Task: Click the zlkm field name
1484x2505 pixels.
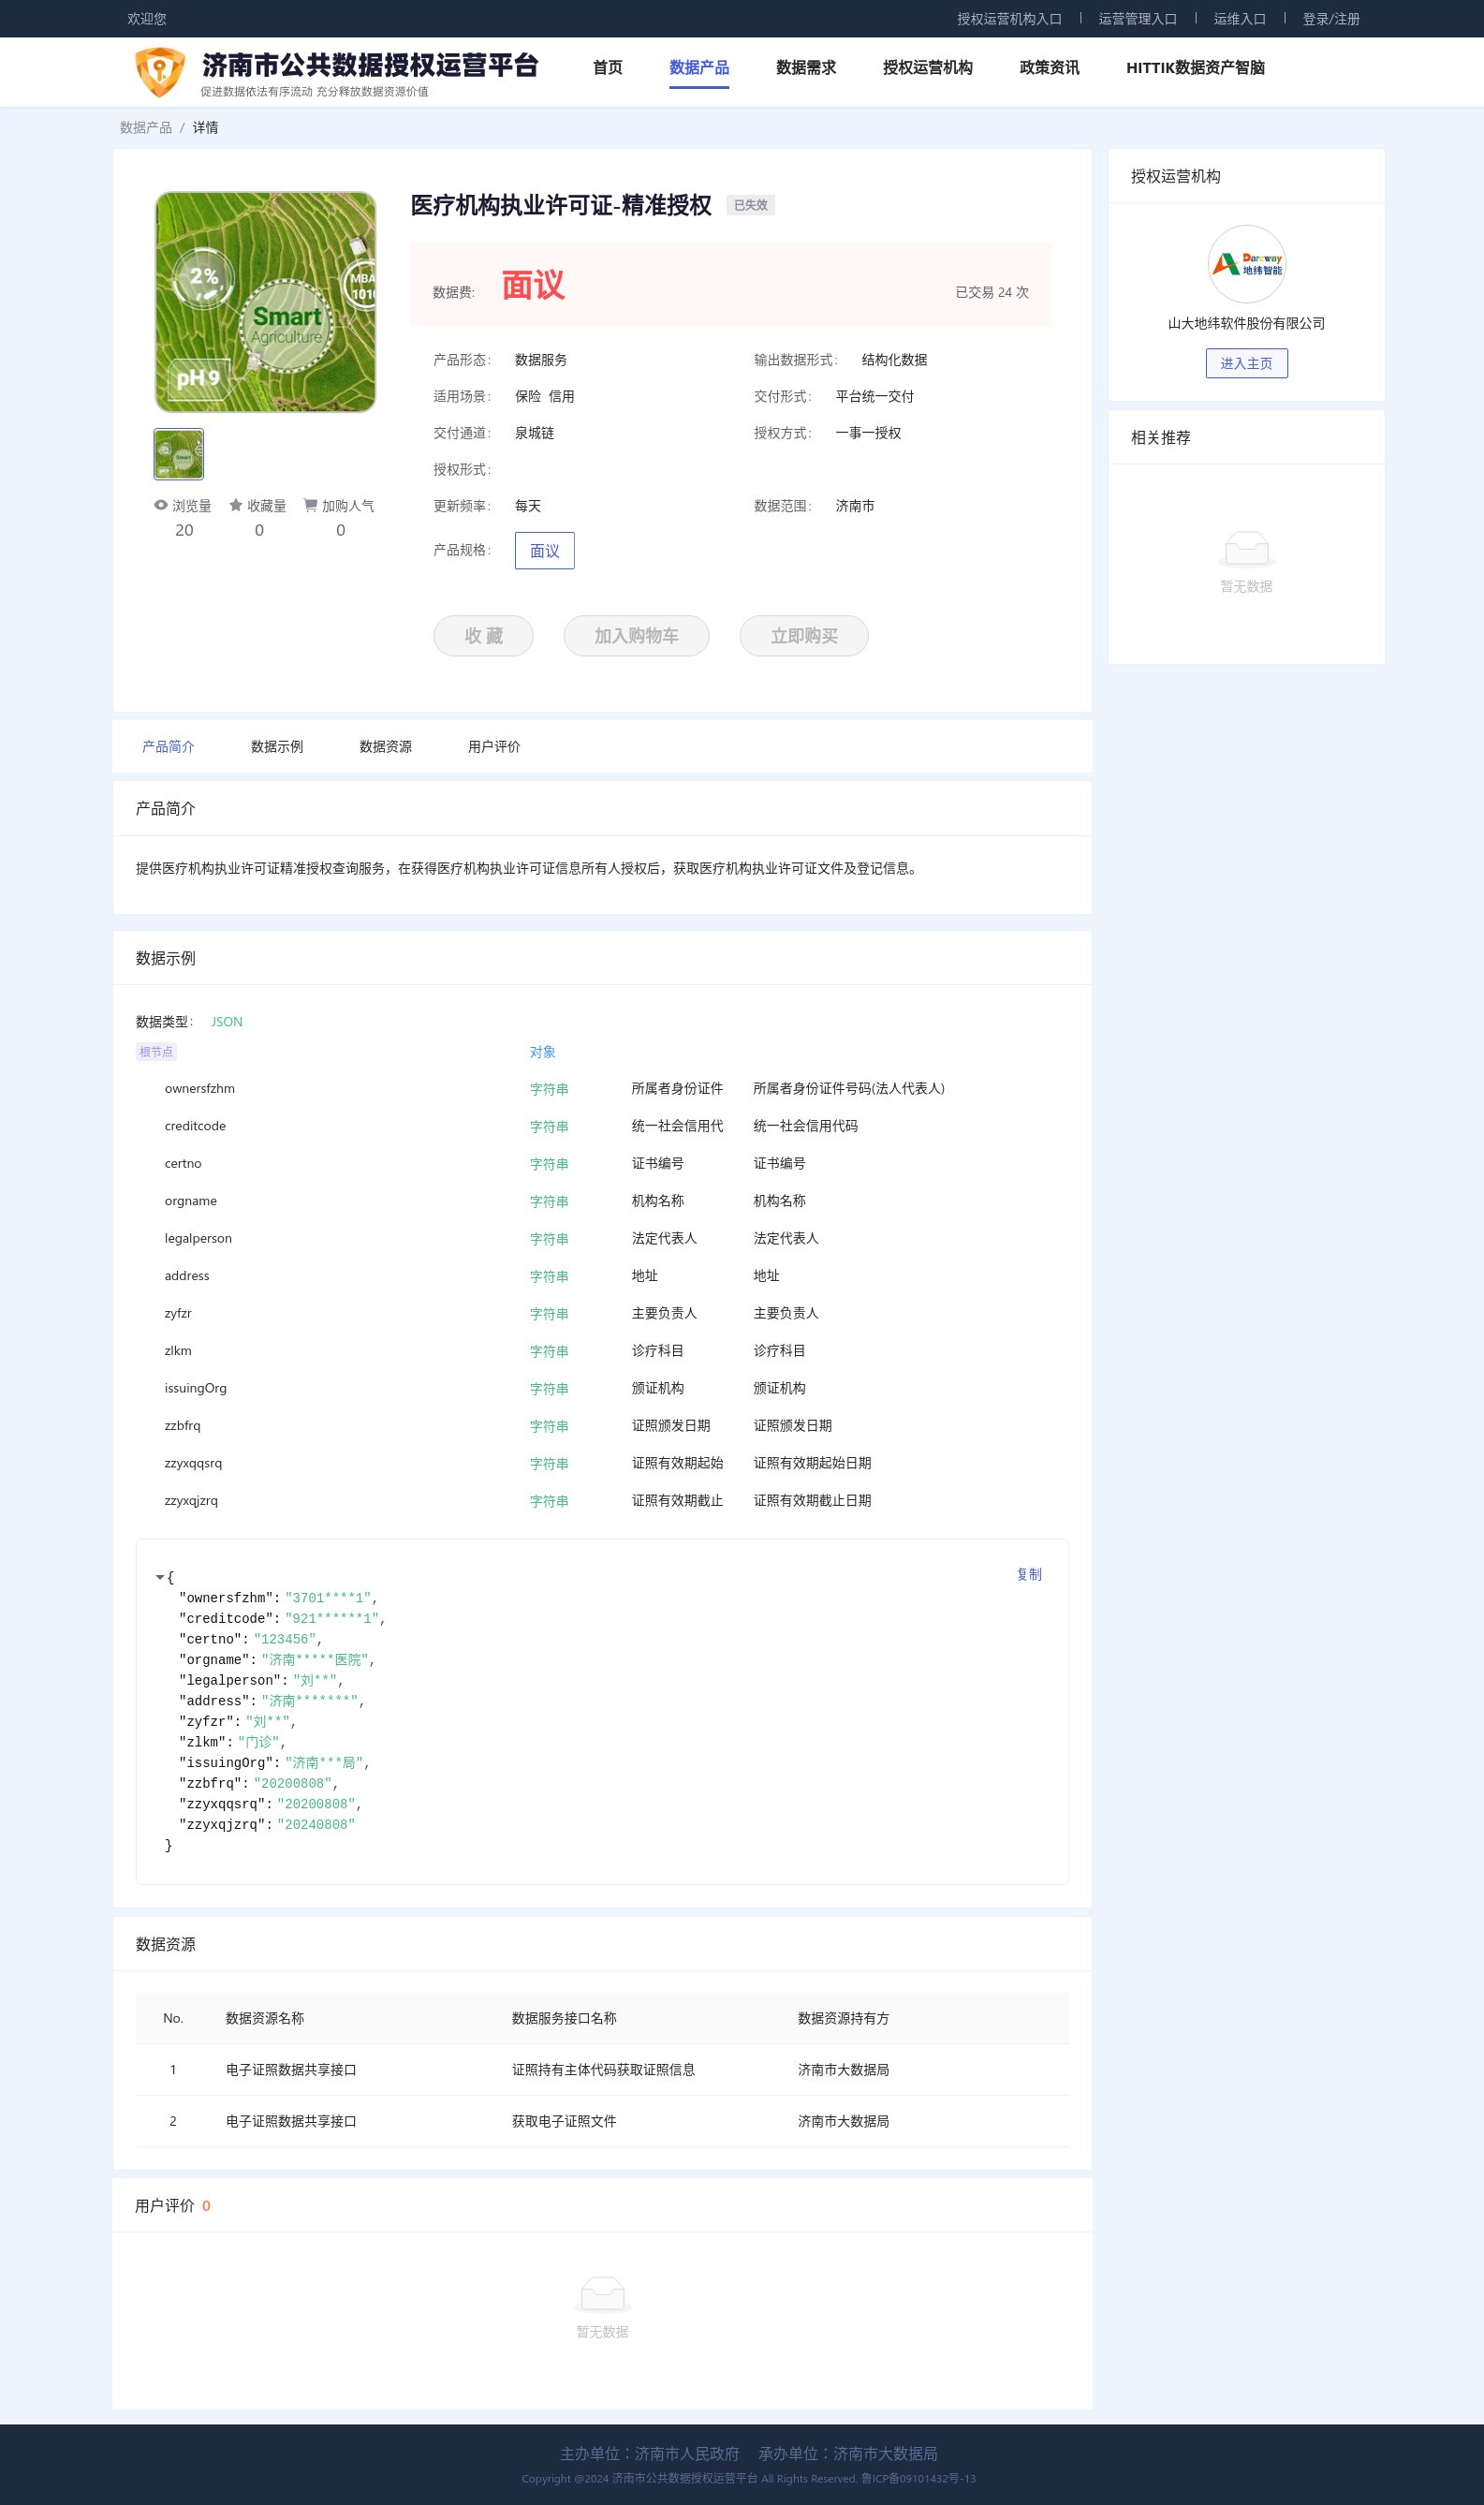Action: (178, 1350)
